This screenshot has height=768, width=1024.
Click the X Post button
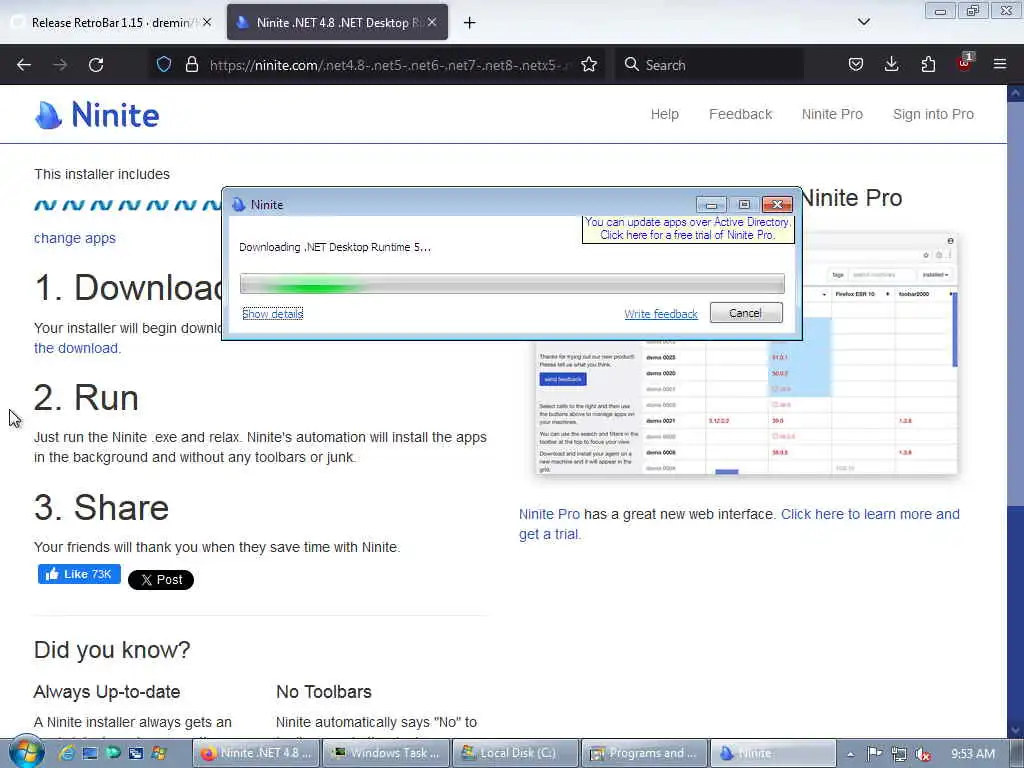point(161,580)
